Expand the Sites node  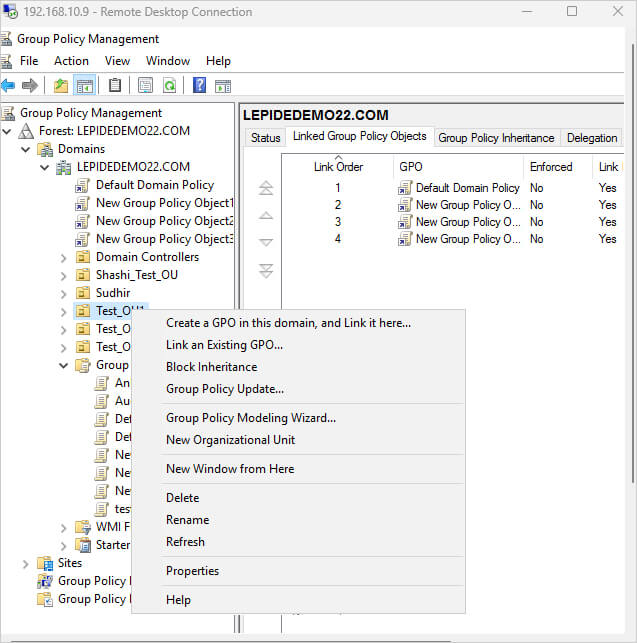[25, 564]
